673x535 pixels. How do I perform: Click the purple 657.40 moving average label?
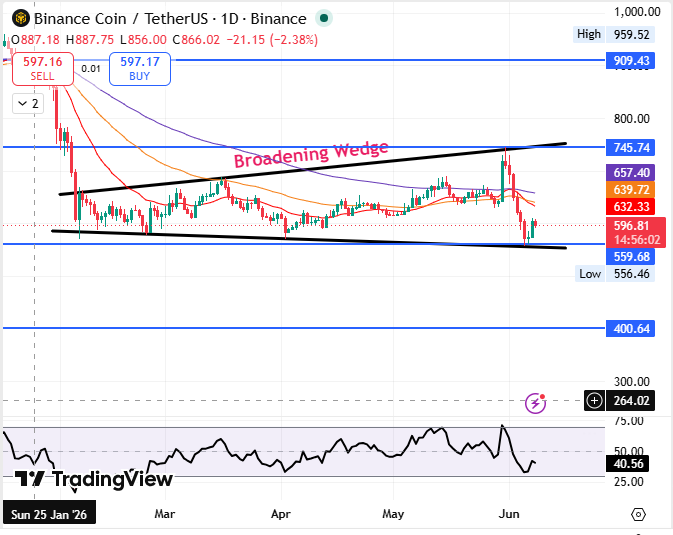[631, 172]
